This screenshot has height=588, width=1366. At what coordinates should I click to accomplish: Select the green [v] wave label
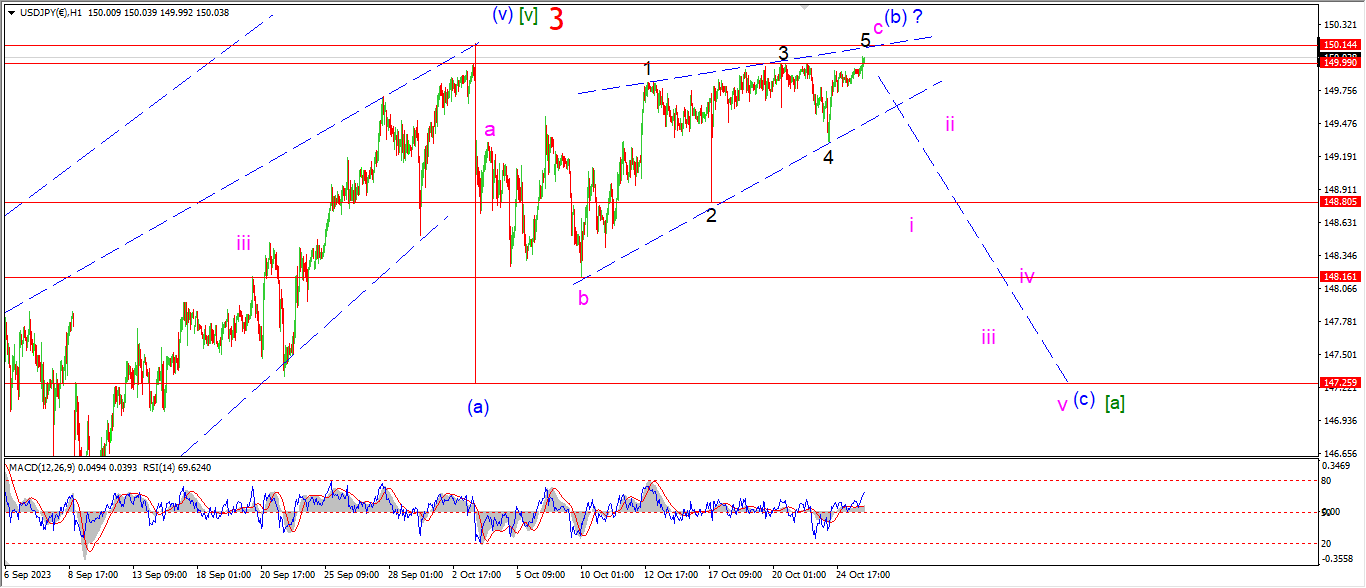coord(529,16)
